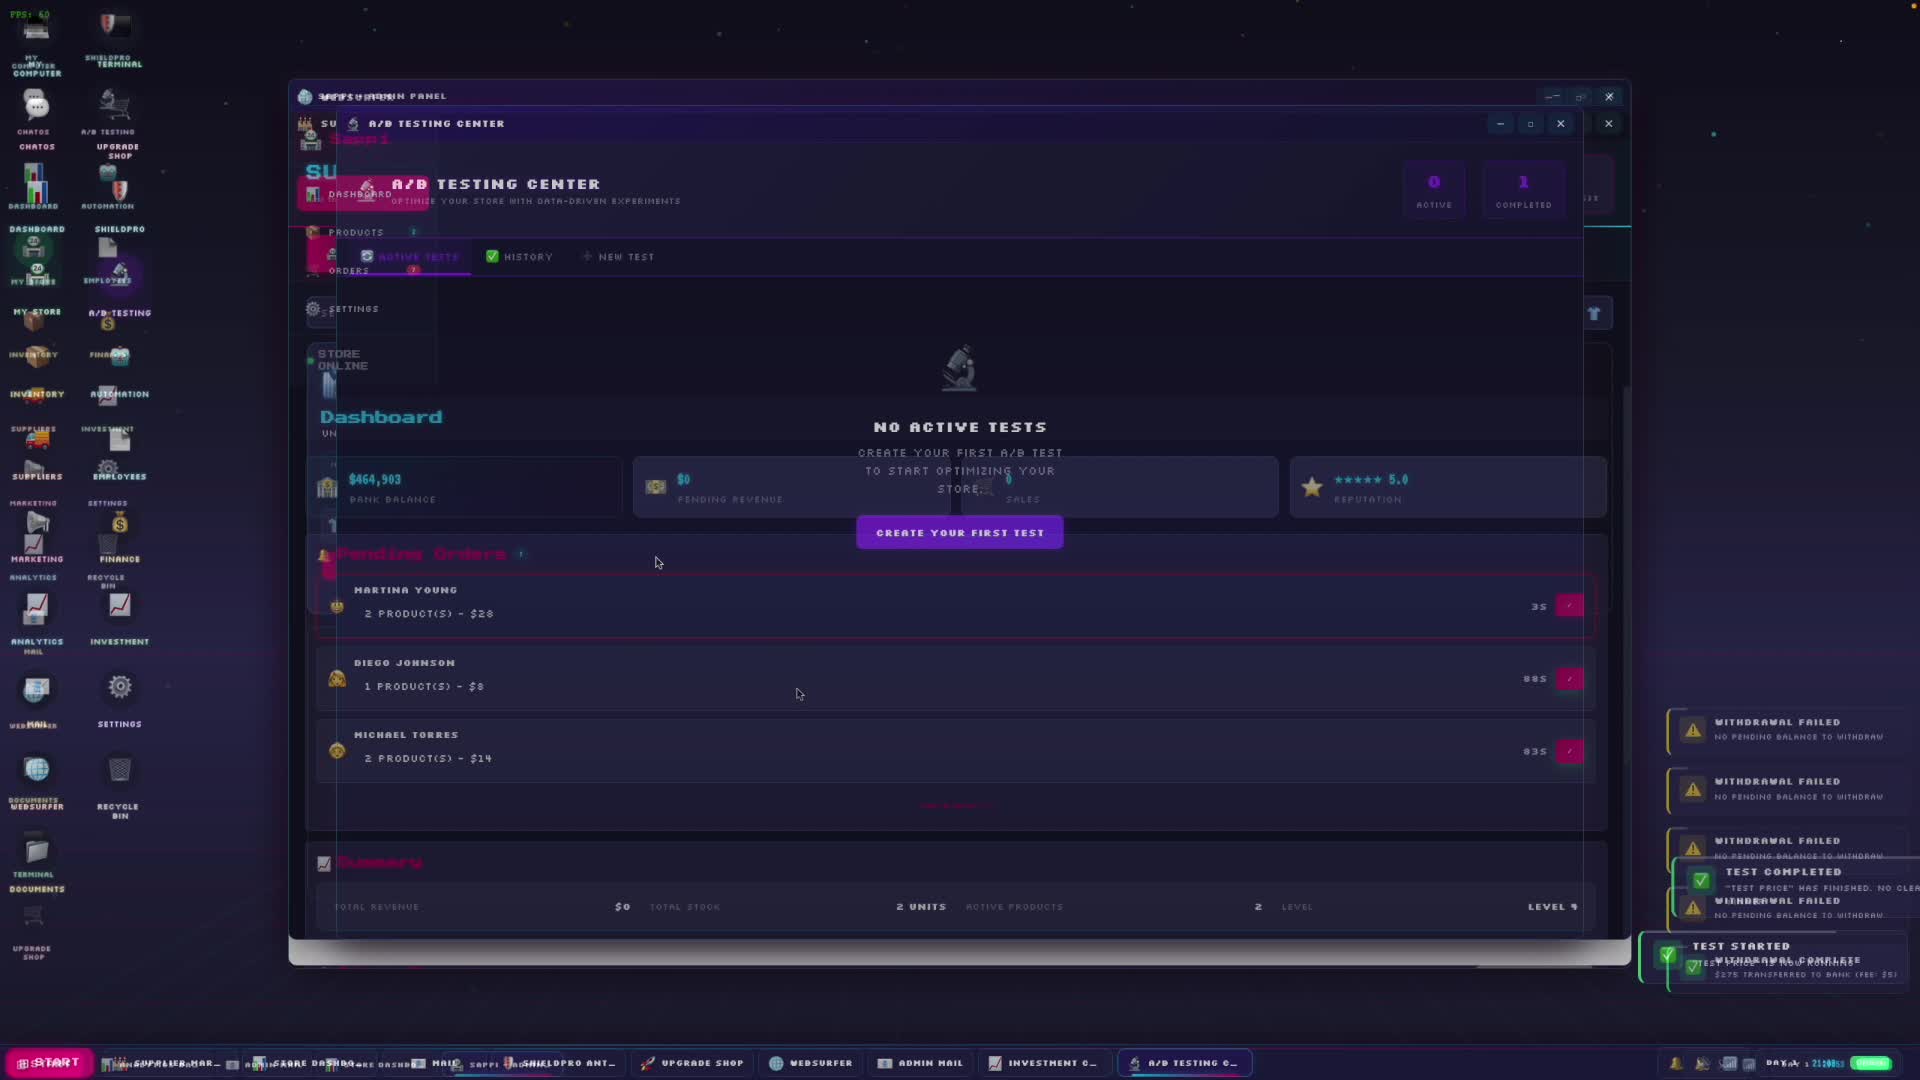Click the notification bell in system tray

click(1675, 1063)
